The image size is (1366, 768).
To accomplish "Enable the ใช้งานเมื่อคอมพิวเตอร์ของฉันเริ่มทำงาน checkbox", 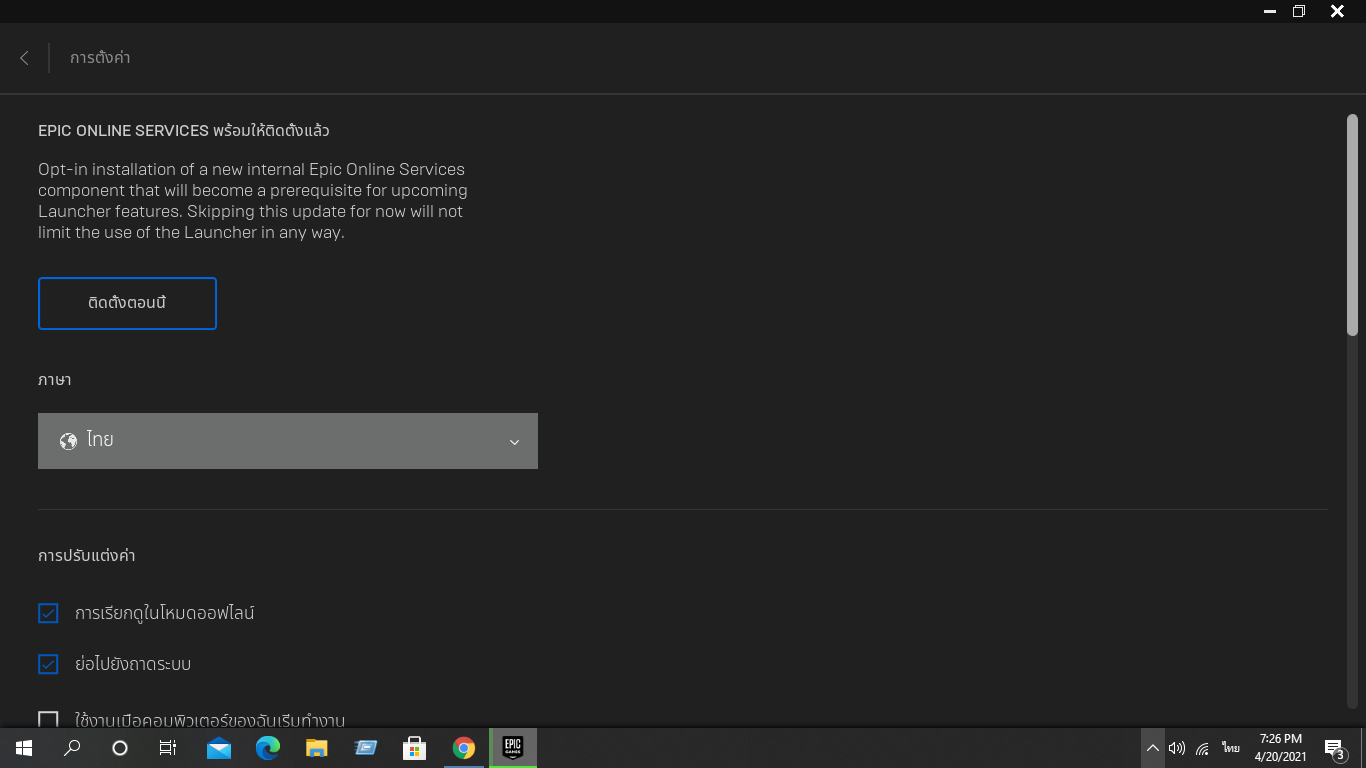I will [48, 720].
